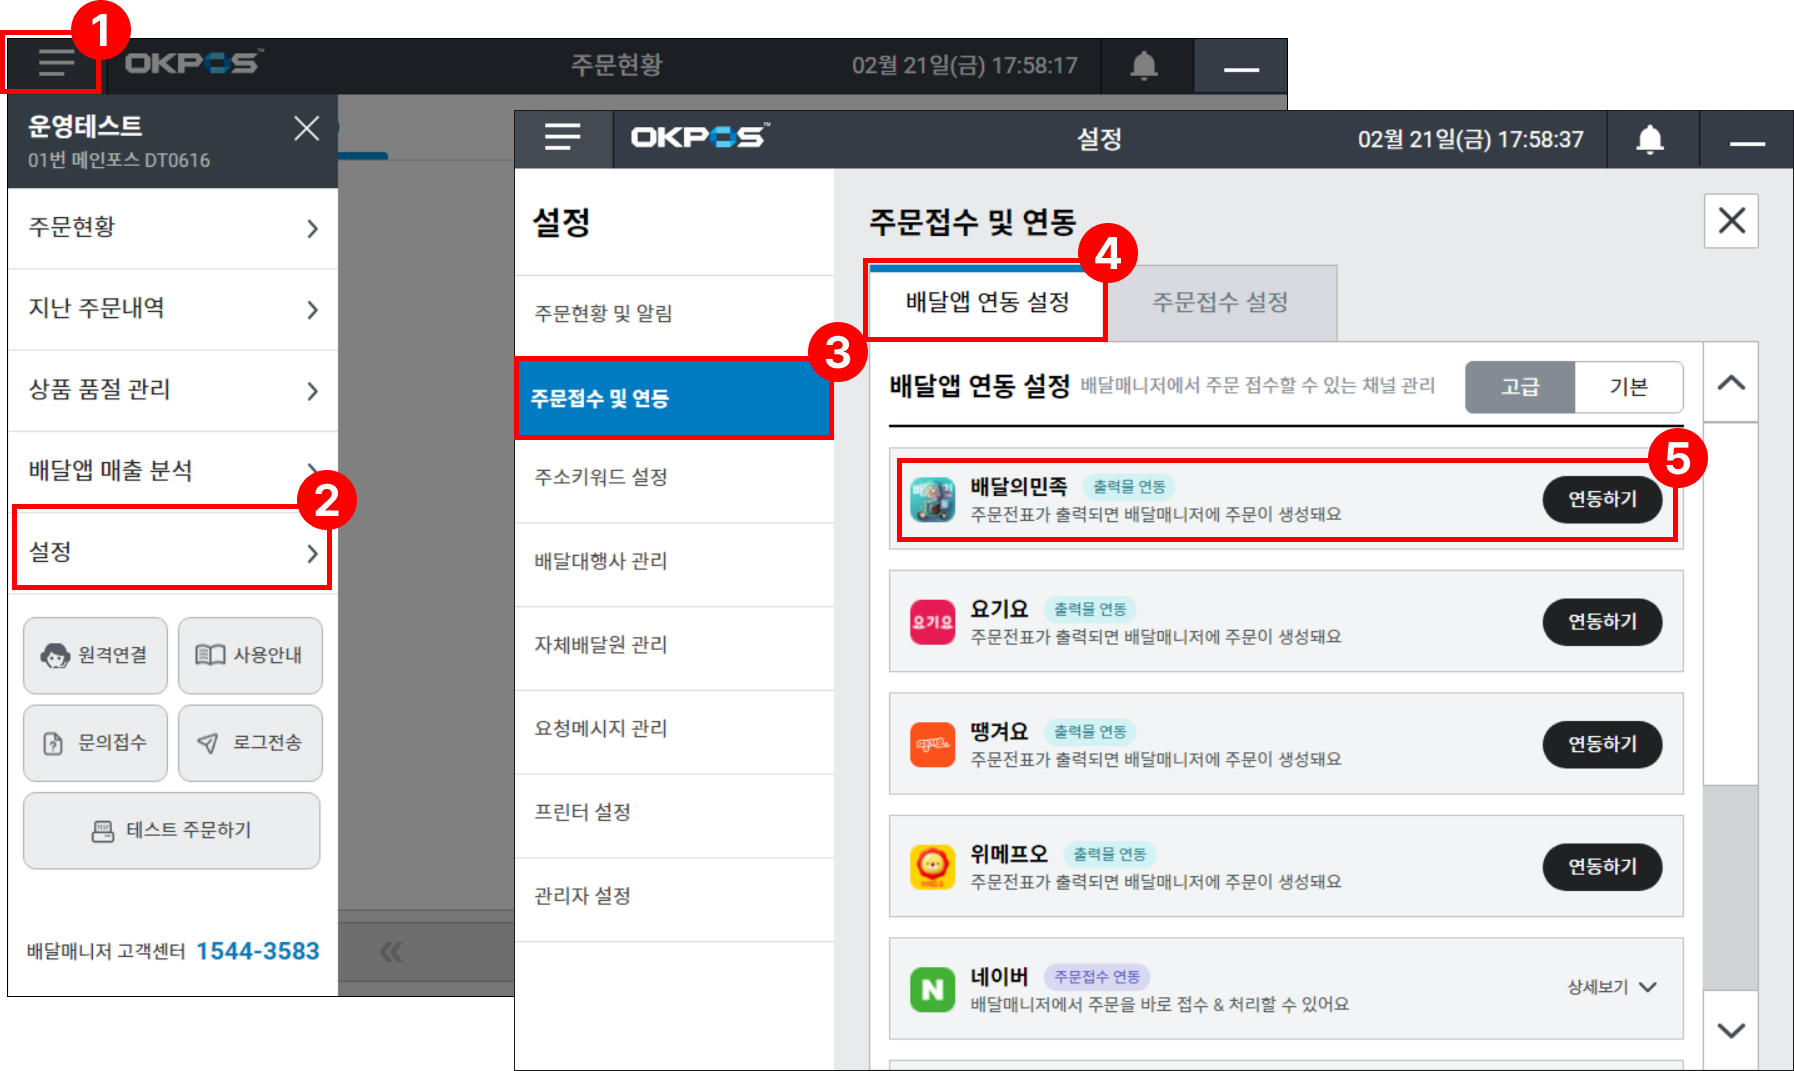This screenshot has height=1071, width=1794.
Task: Click the Yogiyo app icon
Action: tap(932, 622)
